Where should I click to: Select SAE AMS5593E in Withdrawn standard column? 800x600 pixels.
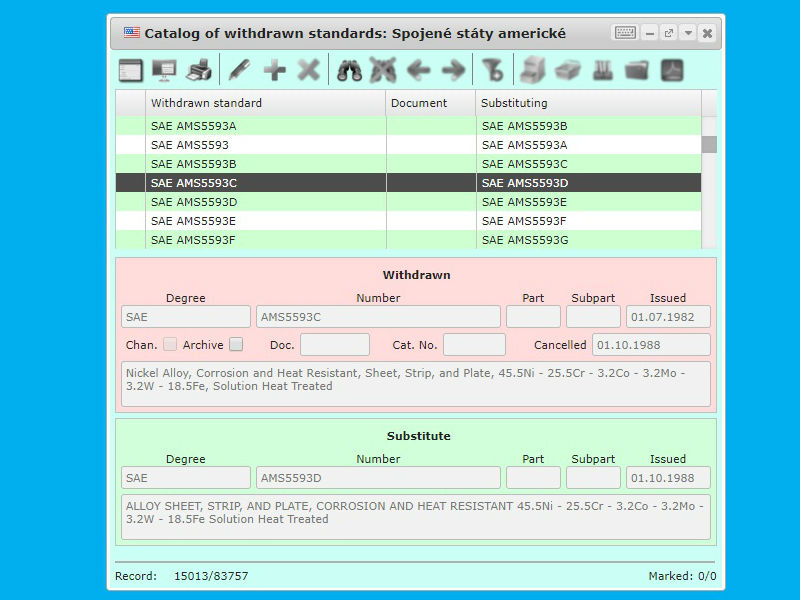point(193,221)
